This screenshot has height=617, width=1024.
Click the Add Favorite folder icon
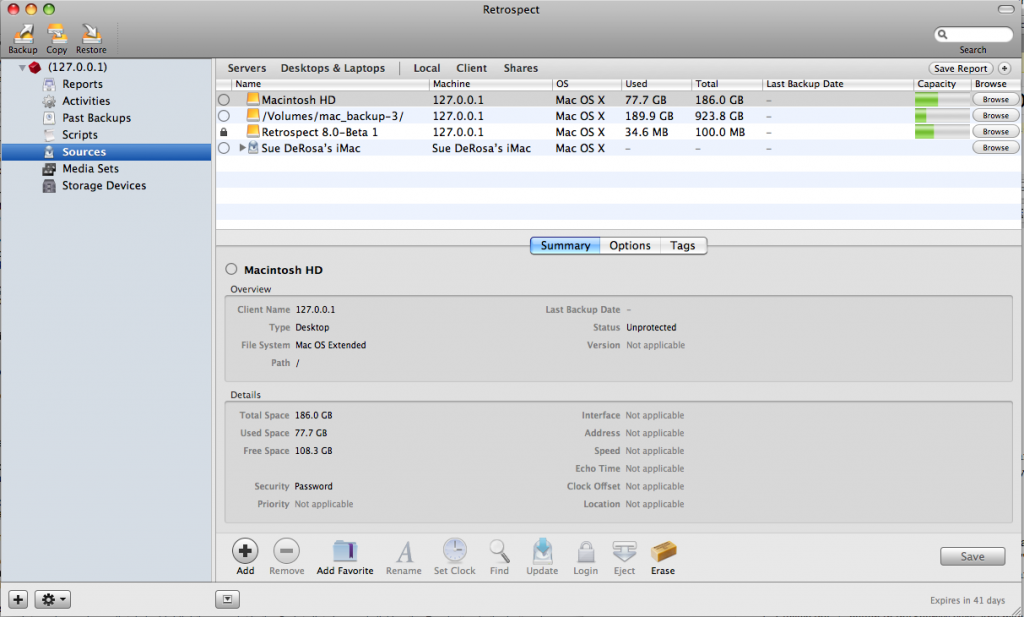345,551
